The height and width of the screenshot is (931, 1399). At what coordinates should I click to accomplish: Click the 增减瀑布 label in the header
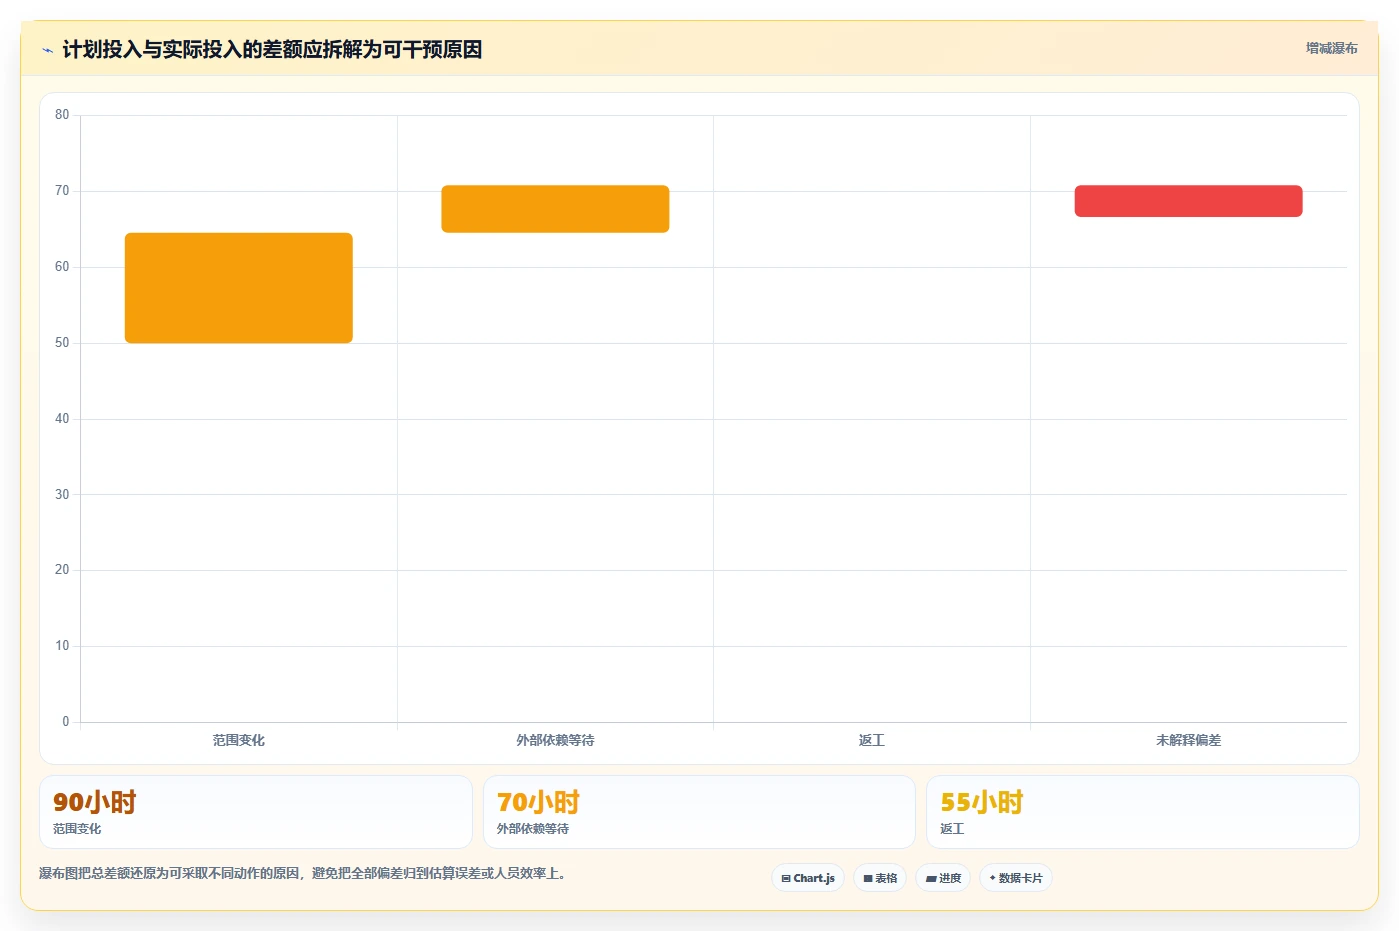(x=1331, y=48)
